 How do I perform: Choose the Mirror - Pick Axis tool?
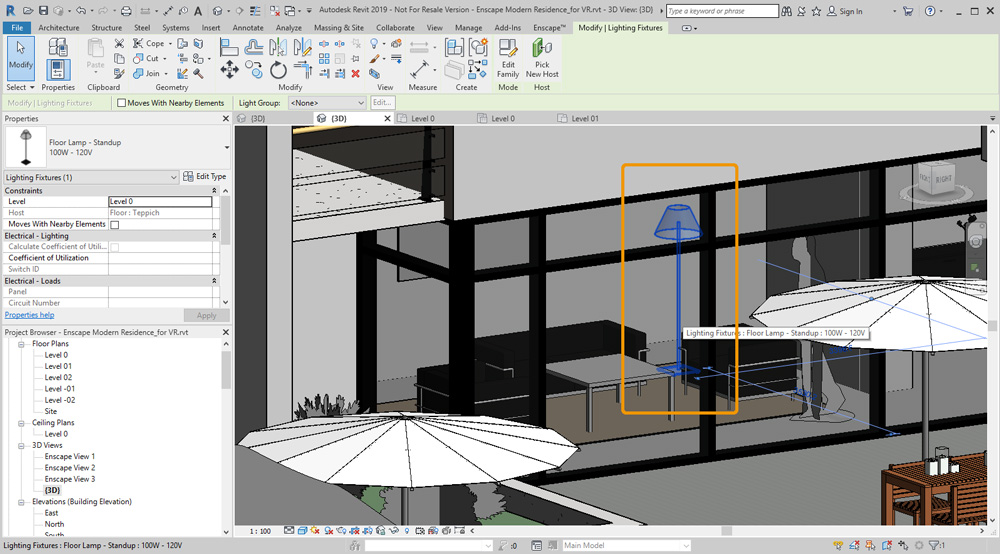tap(277, 47)
